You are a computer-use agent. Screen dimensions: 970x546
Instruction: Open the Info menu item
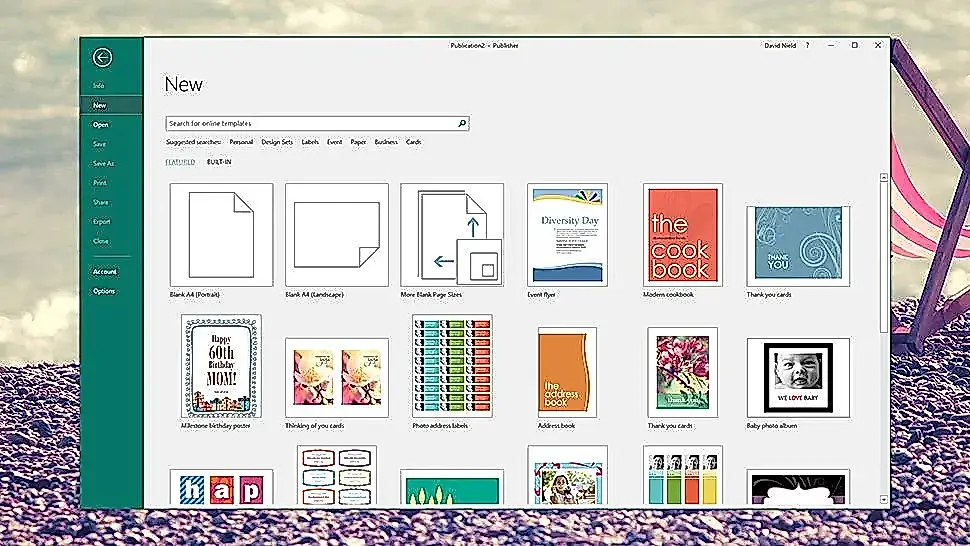[x=98, y=85]
